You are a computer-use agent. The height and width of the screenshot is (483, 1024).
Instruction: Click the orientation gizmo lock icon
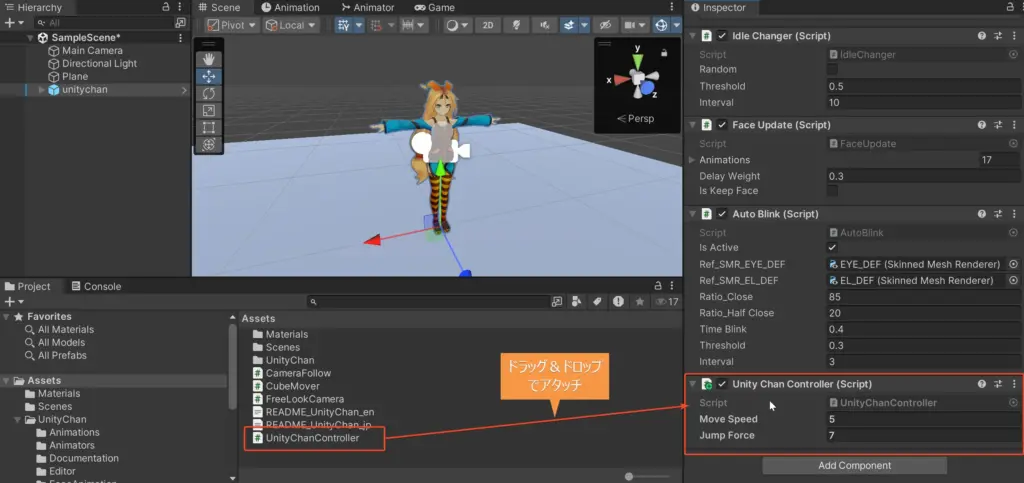pos(664,53)
